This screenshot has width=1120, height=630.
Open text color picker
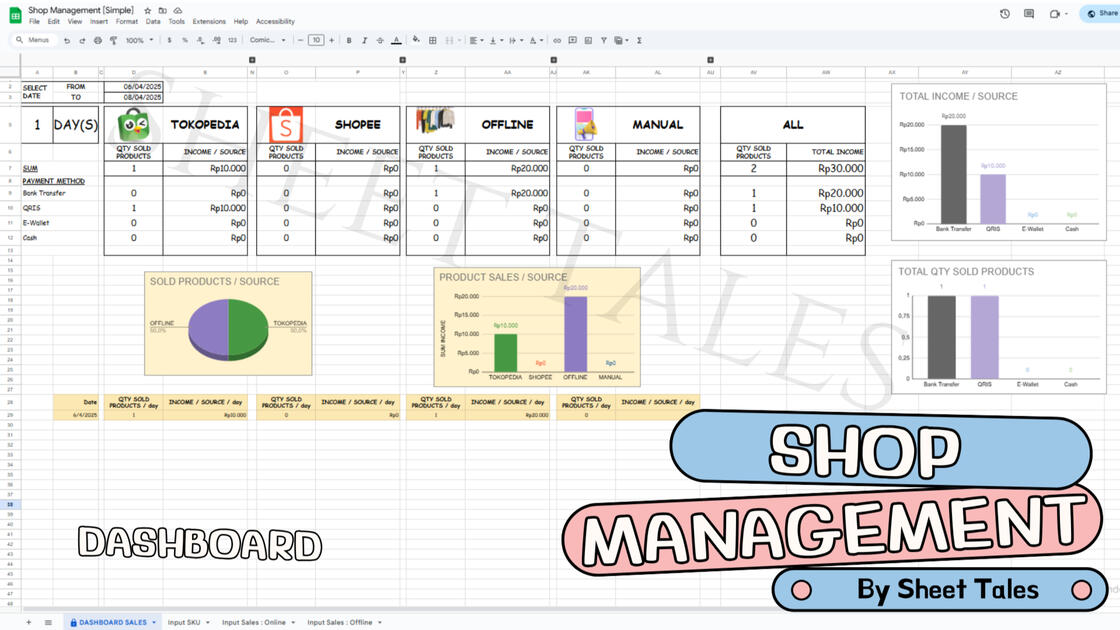click(x=396, y=41)
